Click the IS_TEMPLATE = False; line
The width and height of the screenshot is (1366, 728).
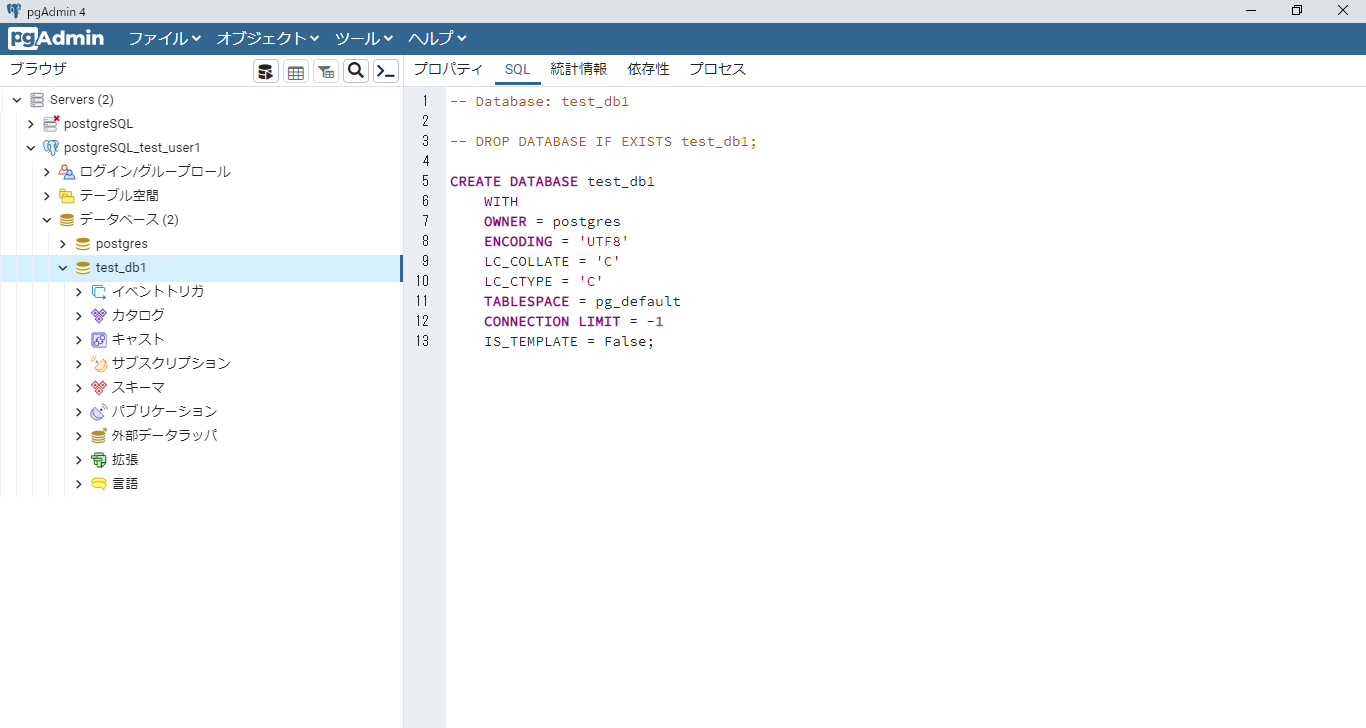pos(569,341)
